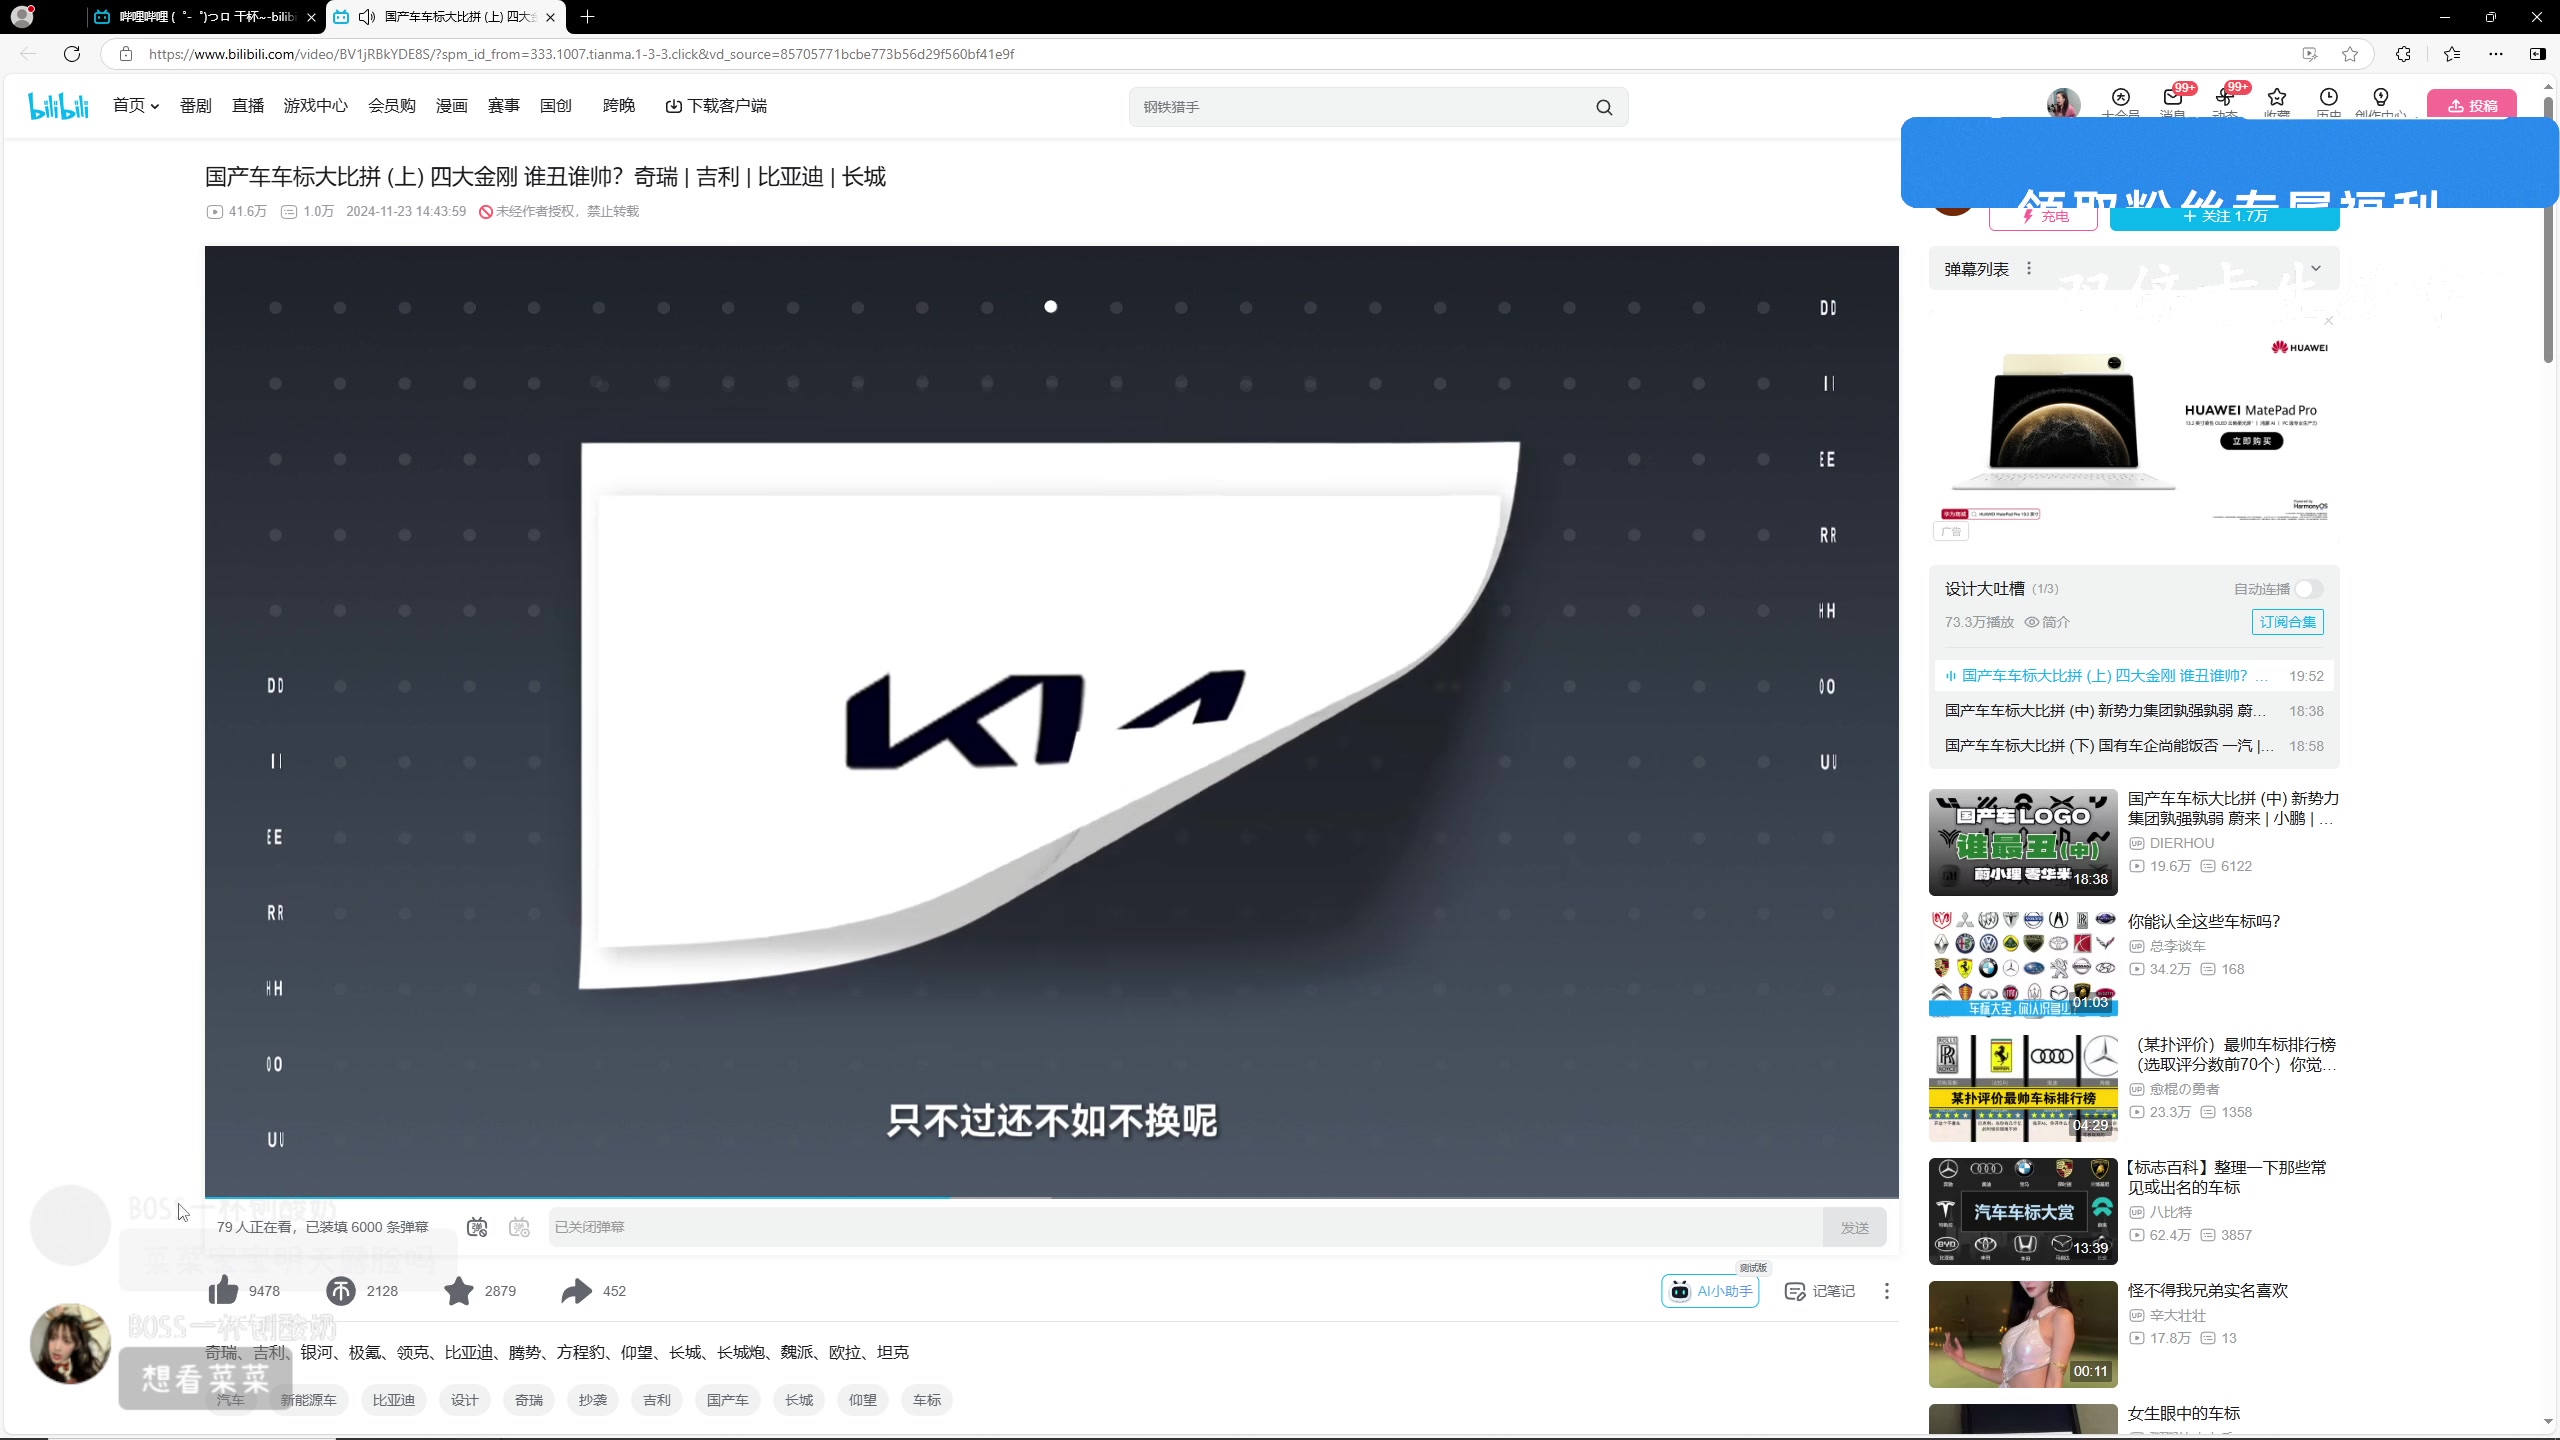
Task: Reload the page
Action: pyautogui.click(x=72, y=54)
